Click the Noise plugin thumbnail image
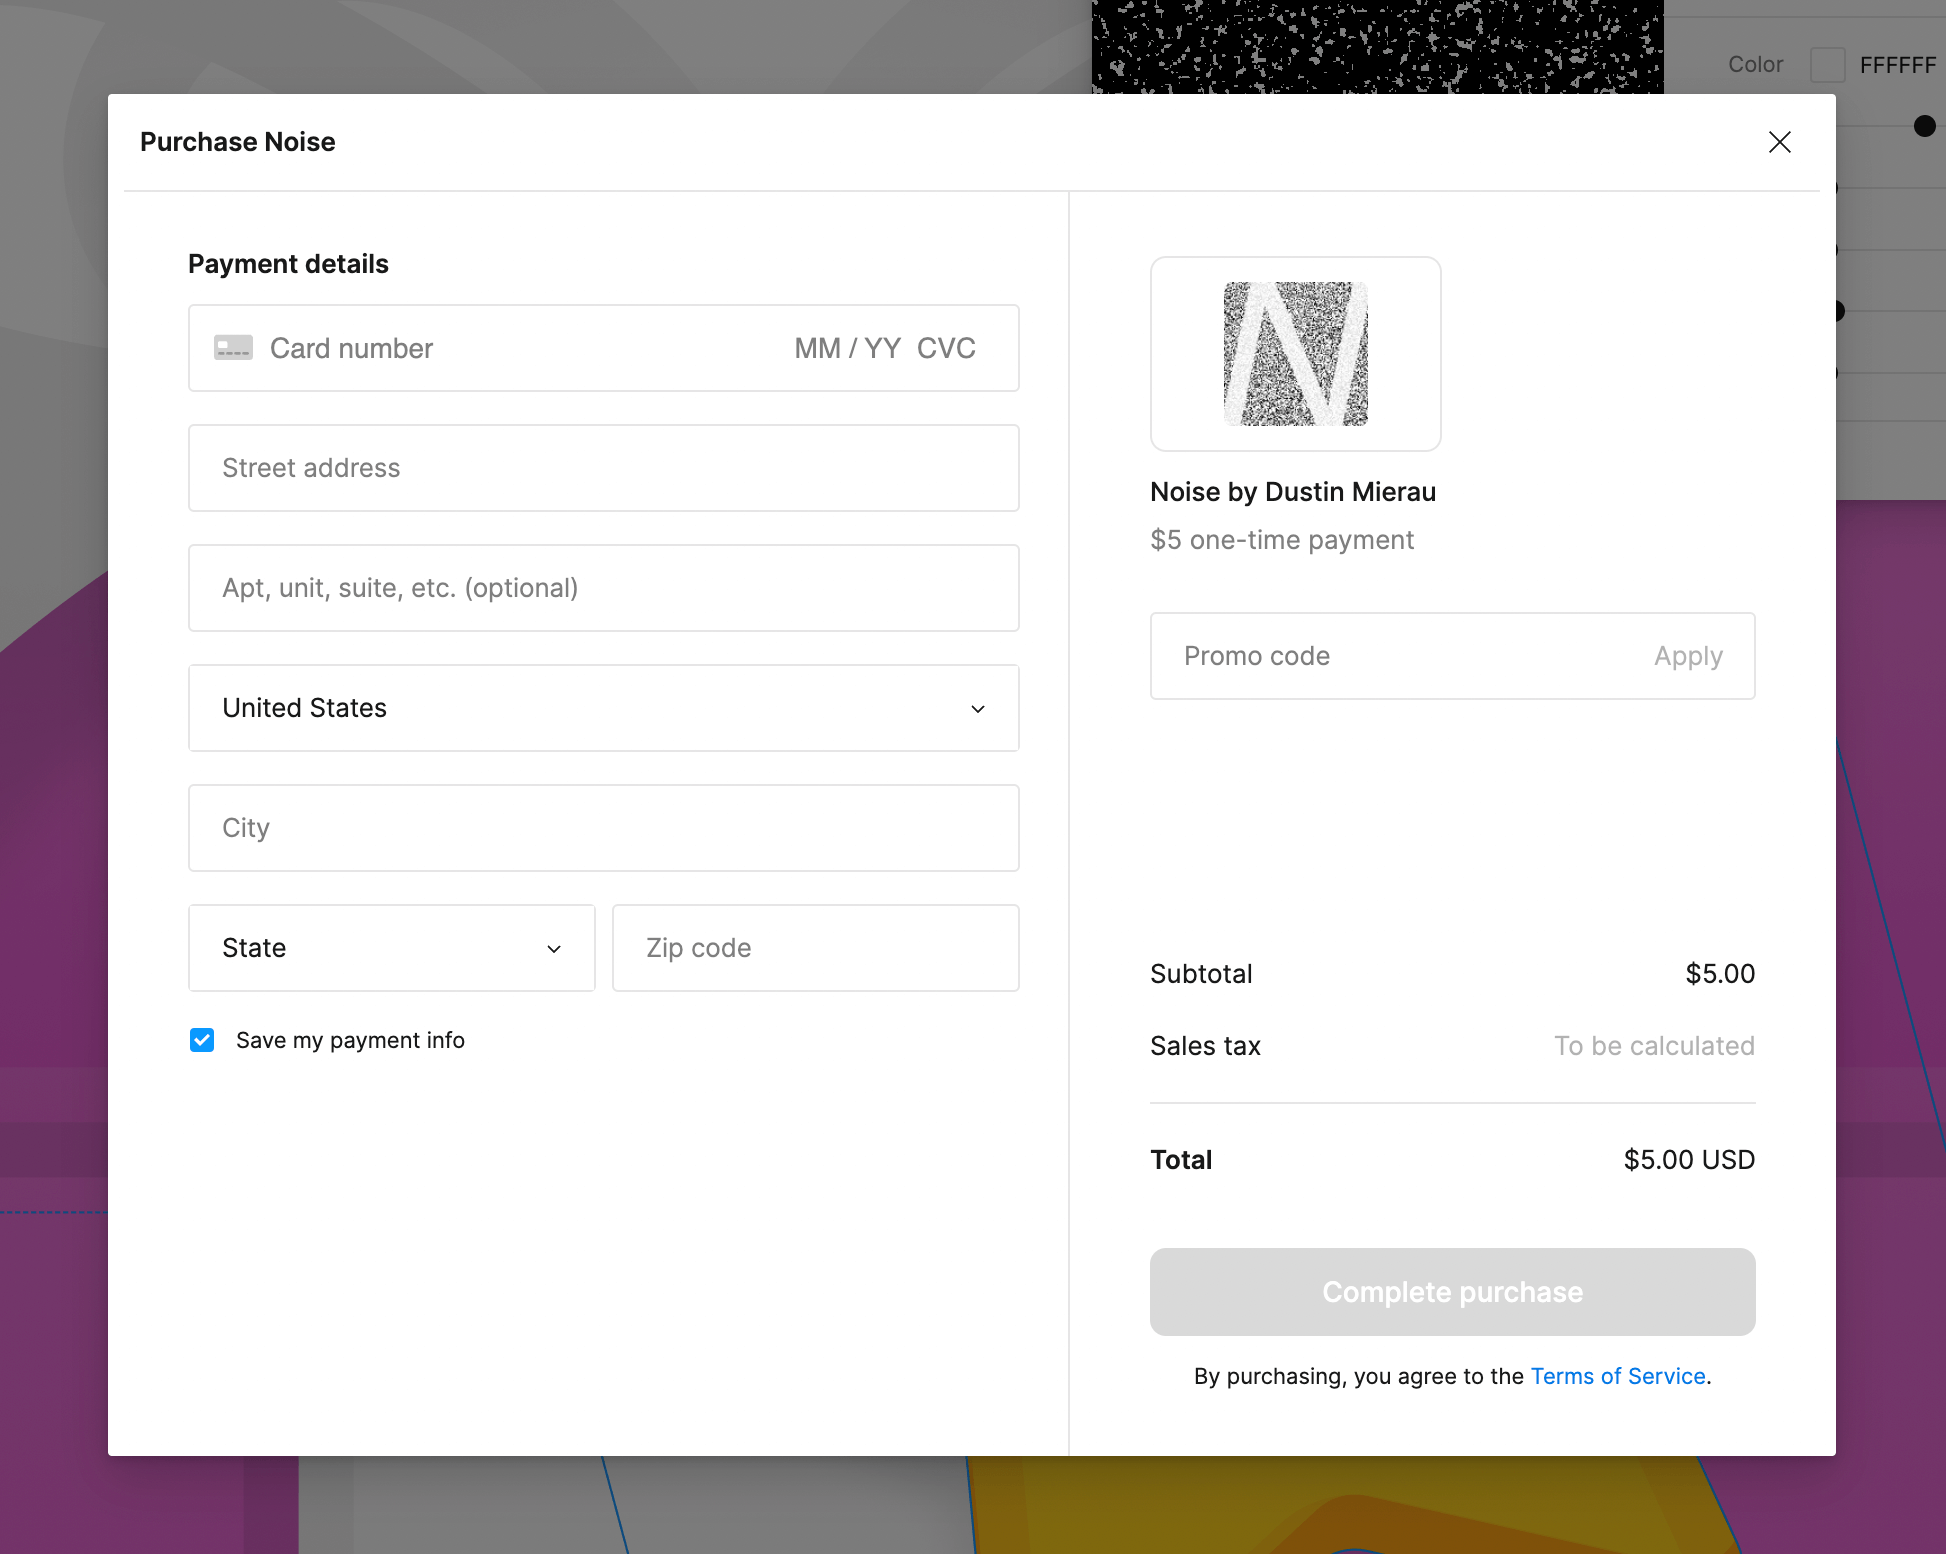 click(1295, 354)
